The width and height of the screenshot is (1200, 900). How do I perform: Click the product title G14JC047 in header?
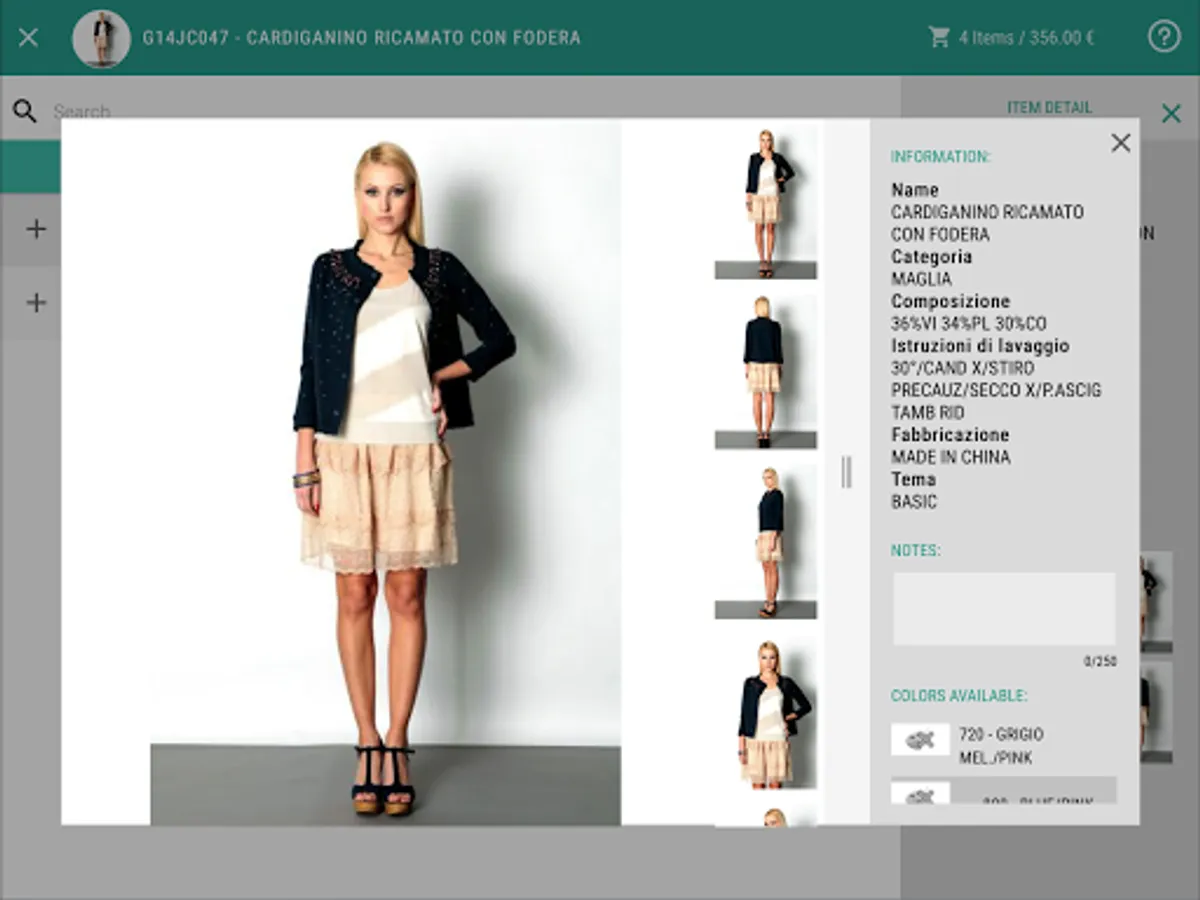[x=361, y=38]
